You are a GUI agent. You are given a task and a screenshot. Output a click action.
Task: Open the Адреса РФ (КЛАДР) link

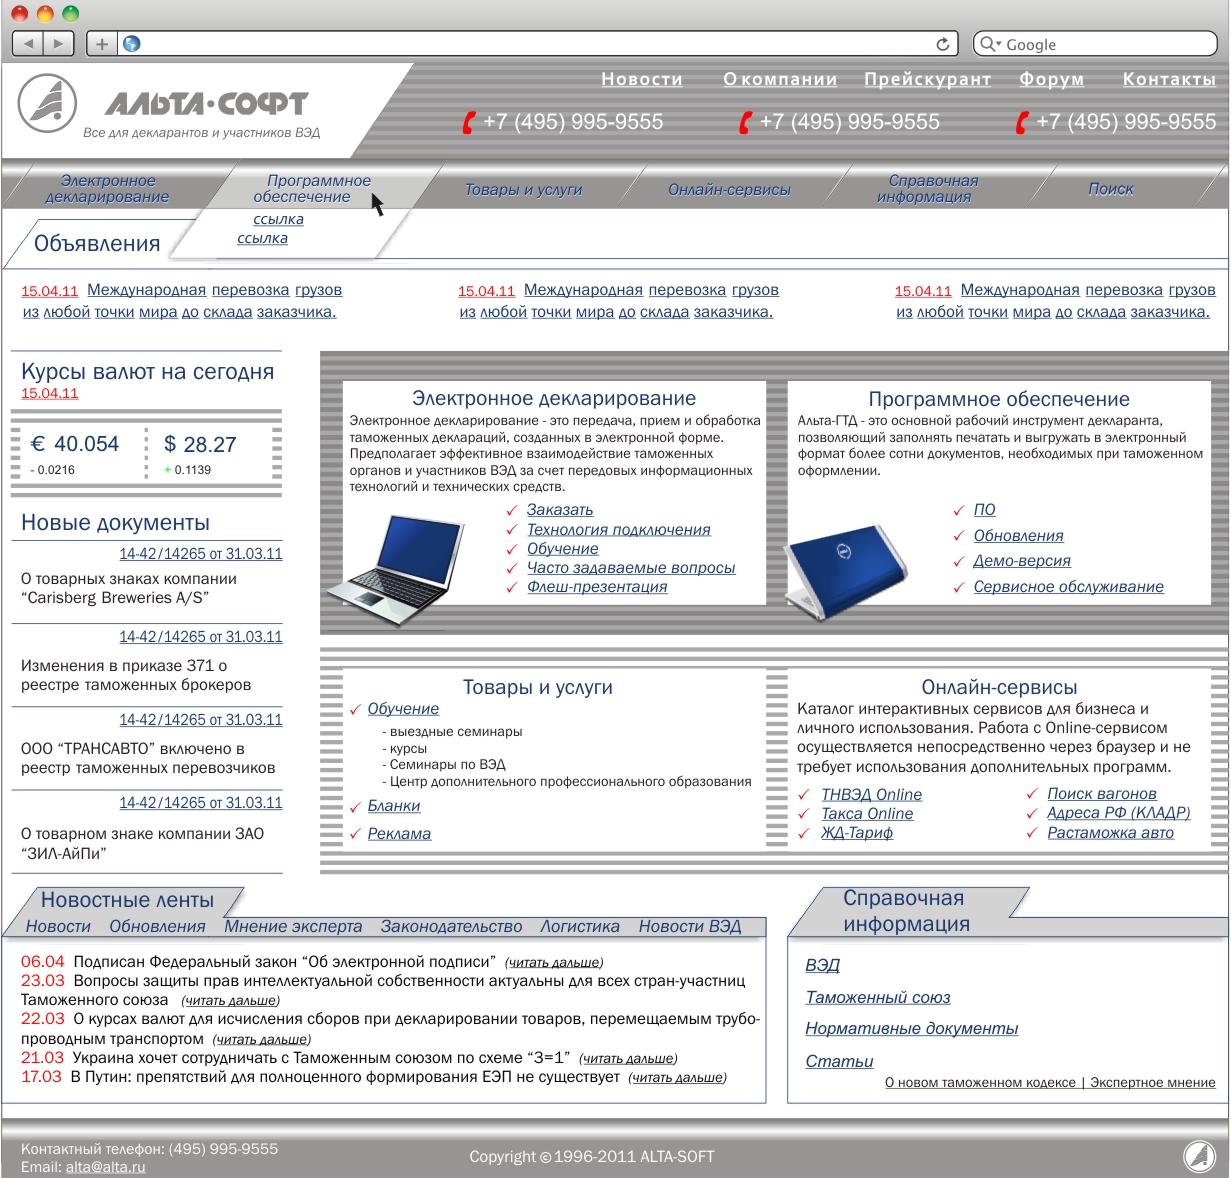[x=1118, y=813]
